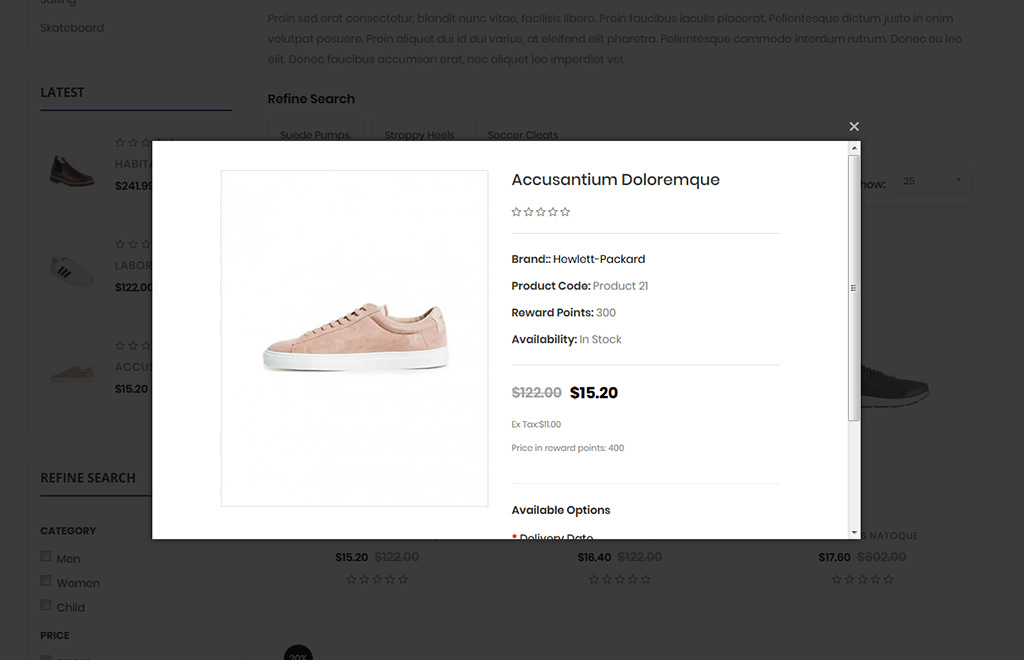This screenshot has width=1024, height=660.
Task: Open Hewlett-Packard brand link
Action: [599, 259]
